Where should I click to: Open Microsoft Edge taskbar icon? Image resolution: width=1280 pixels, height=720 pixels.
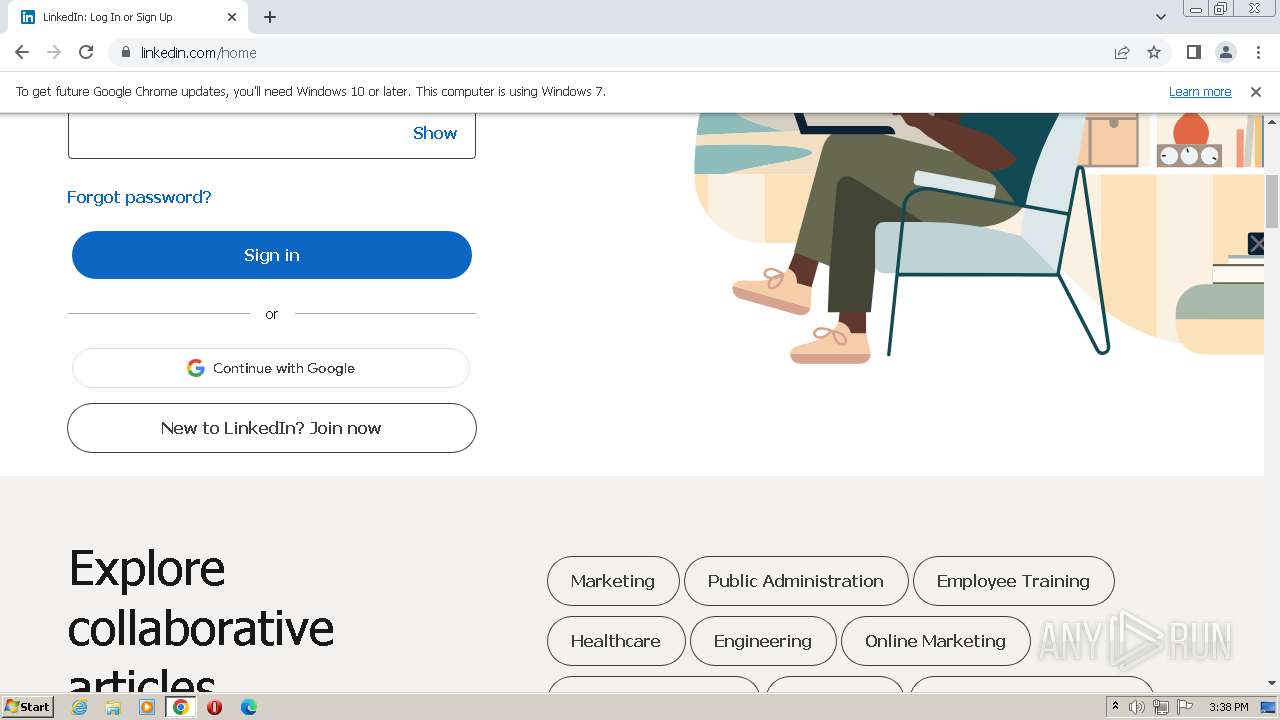[249, 707]
